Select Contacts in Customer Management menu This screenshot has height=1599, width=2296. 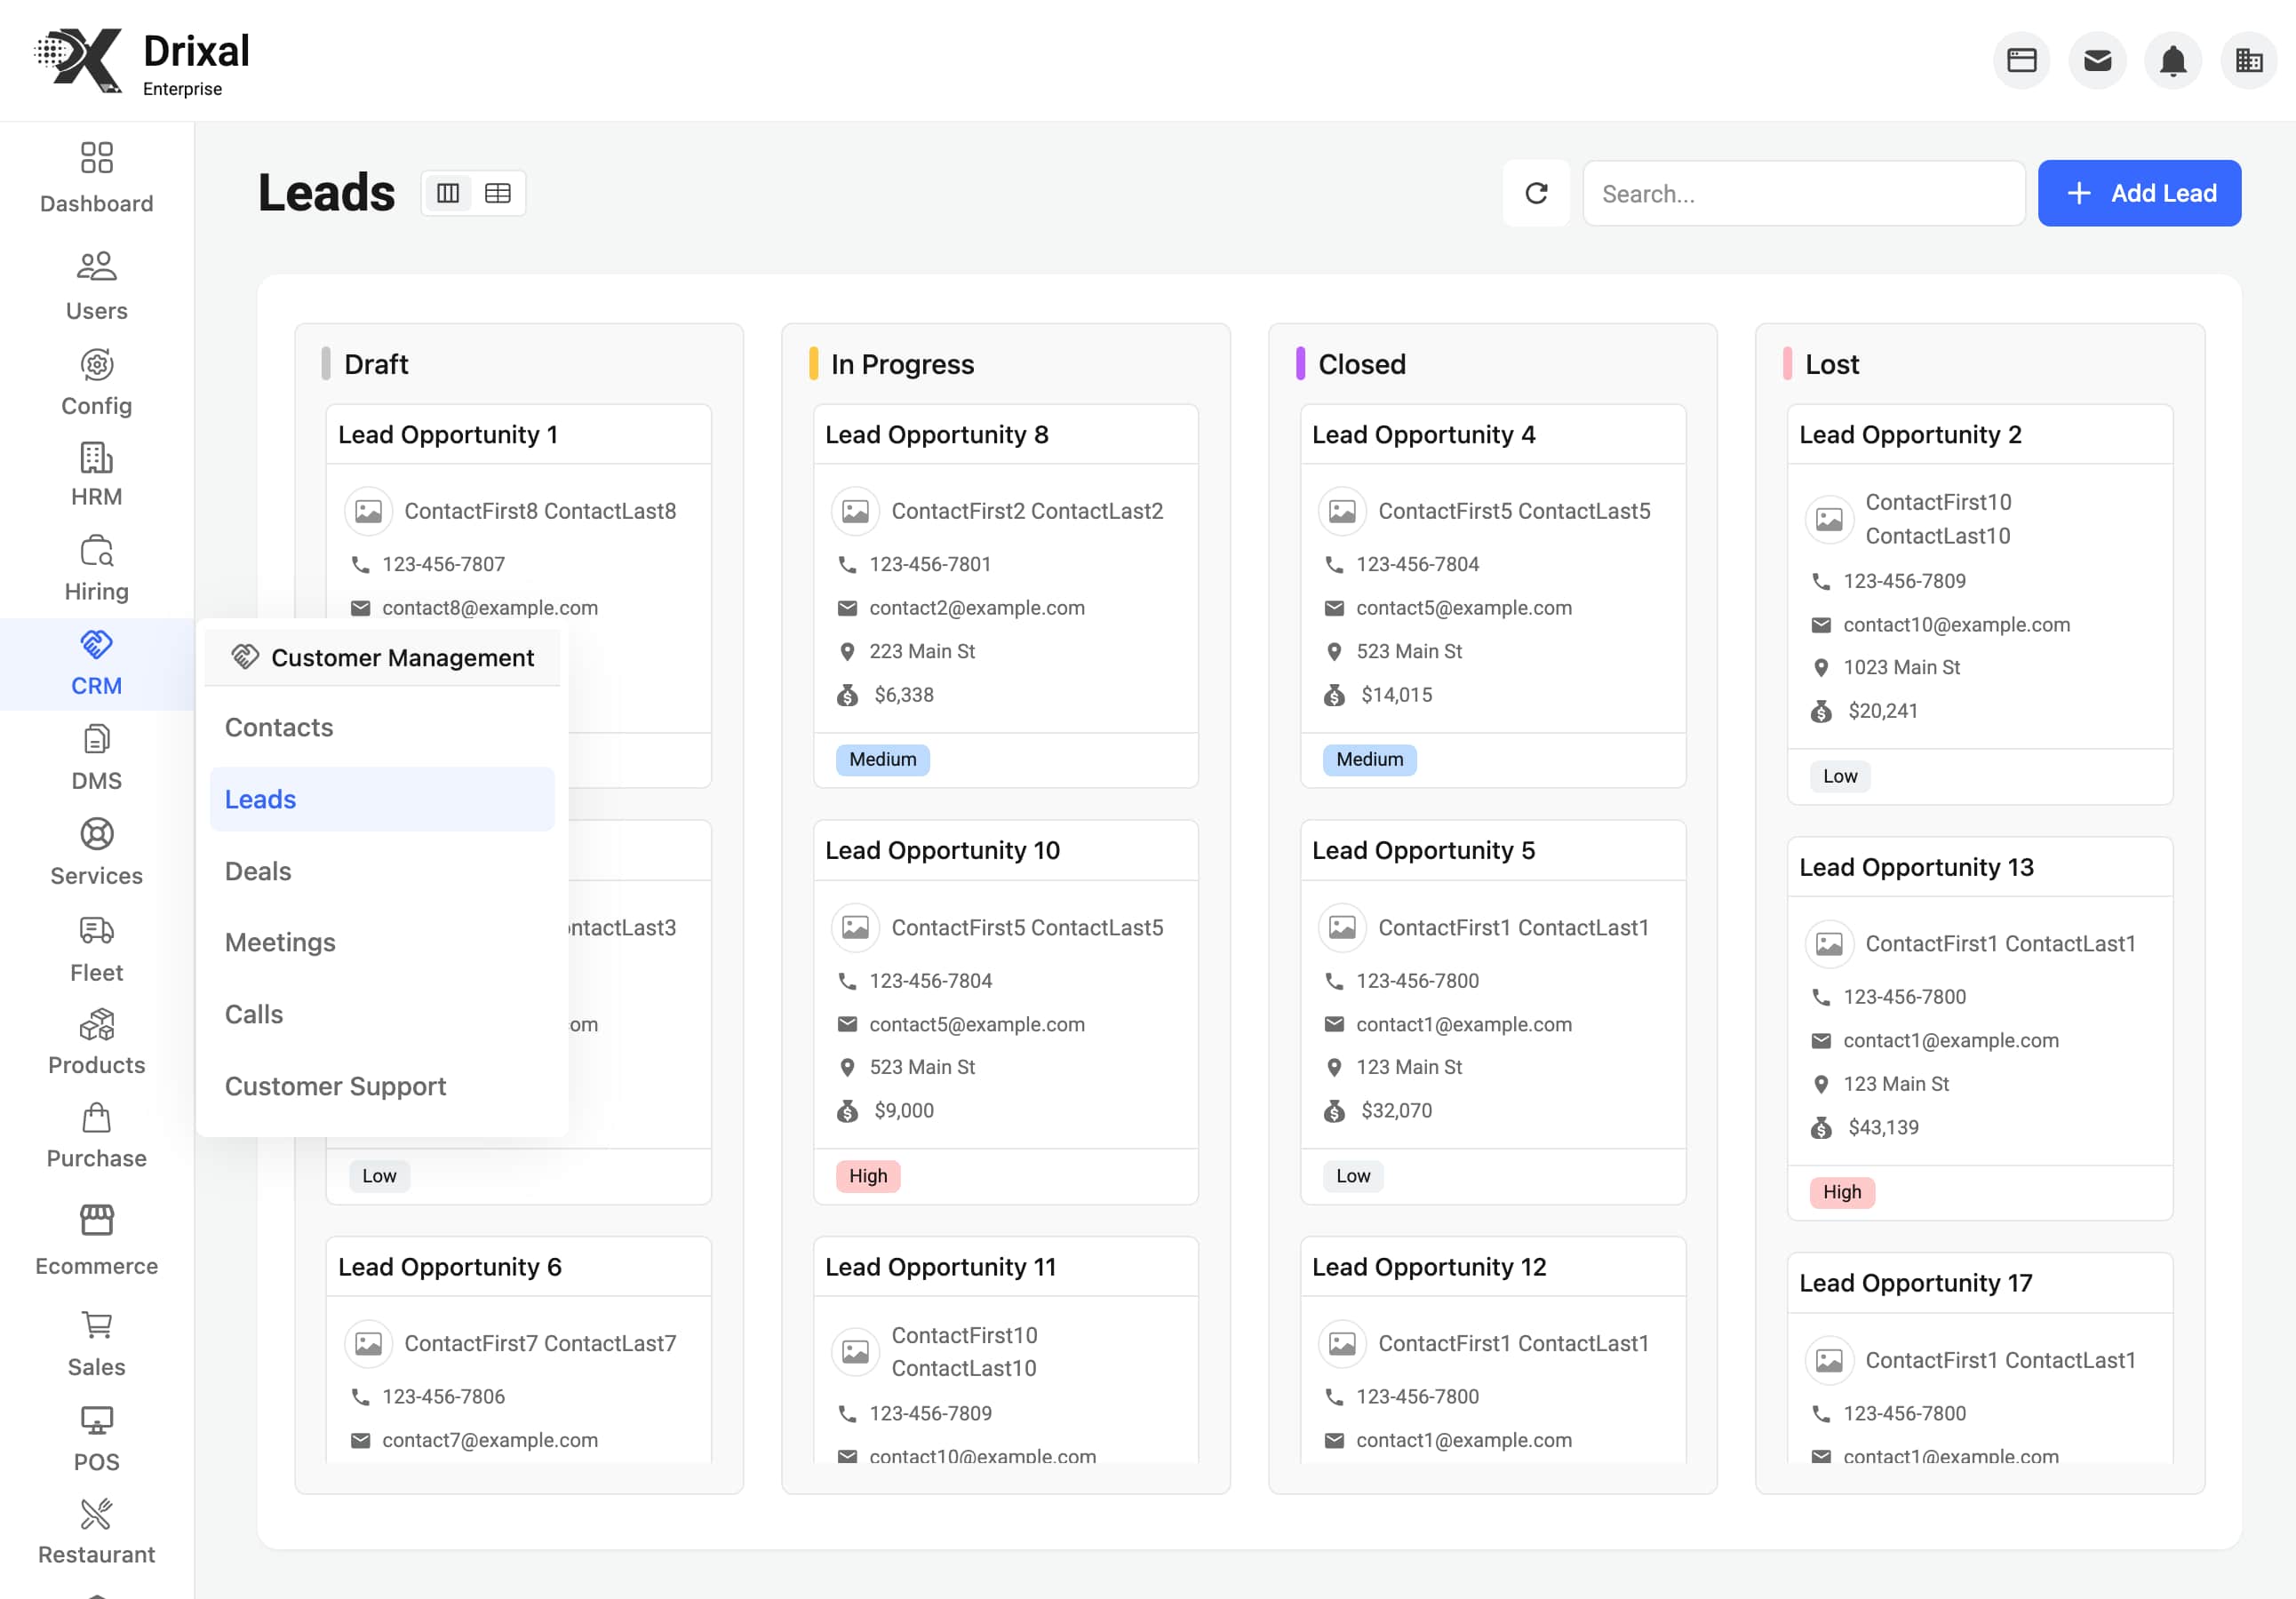click(x=279, y=727)
